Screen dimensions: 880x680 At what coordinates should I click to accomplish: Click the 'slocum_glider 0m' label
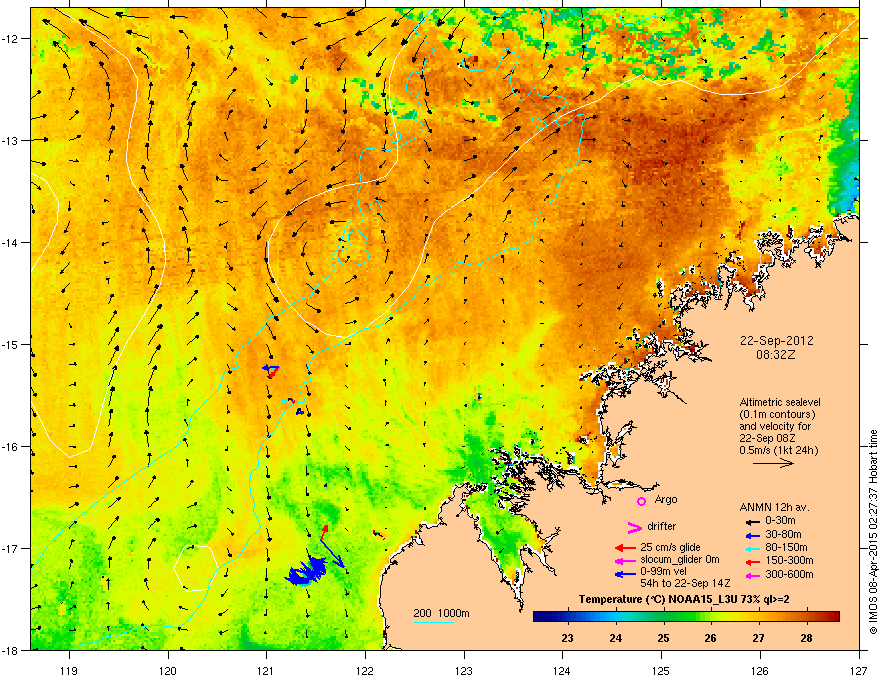click(x=680, y=560)
